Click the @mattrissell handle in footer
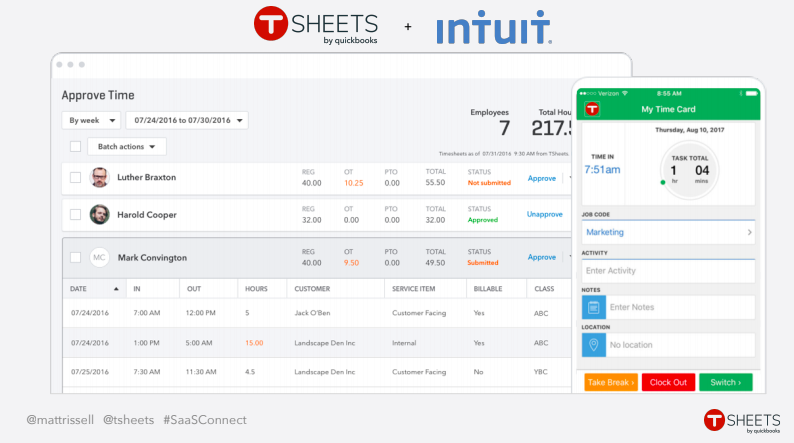The width and height of the screenshot is (794, 443). 60,420
